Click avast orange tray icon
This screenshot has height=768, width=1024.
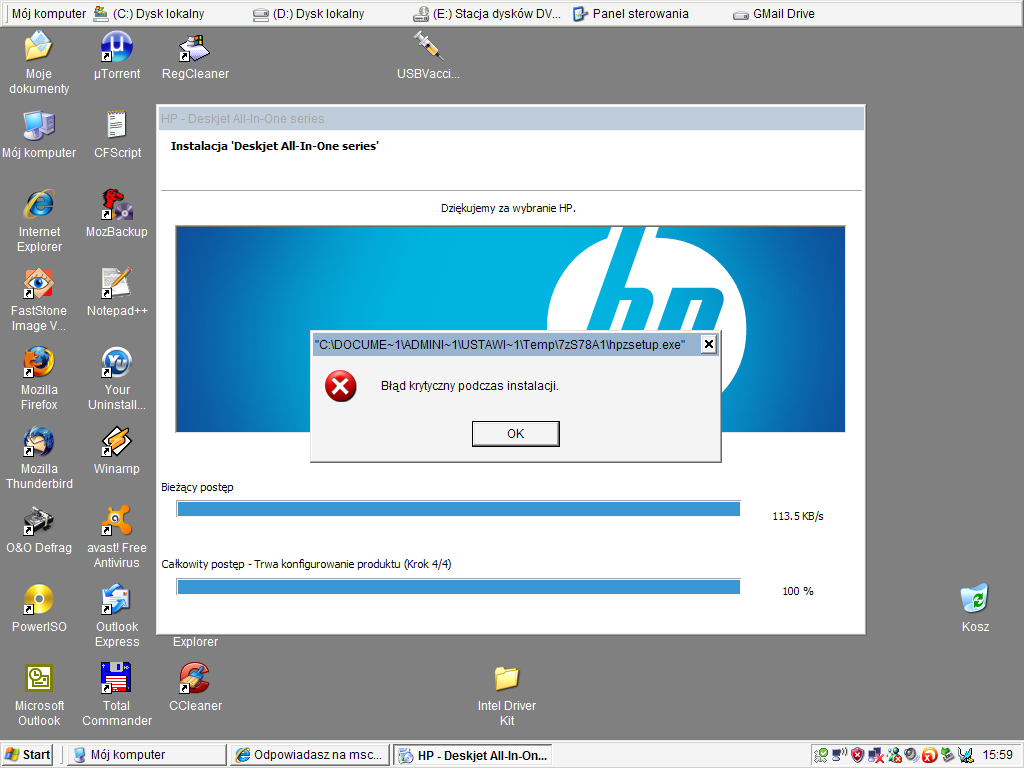coord(929,756)
